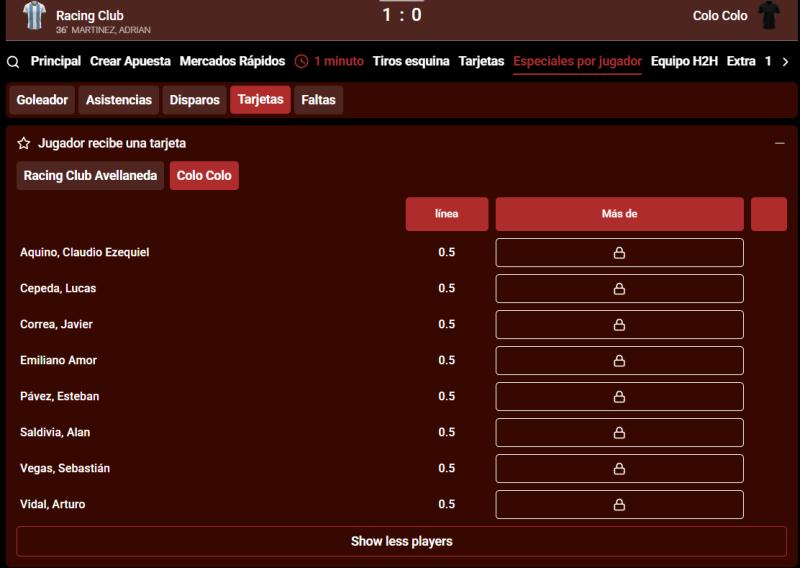Image resolution: width=800 pixels, height=568 pixels.
Task: Click the Racing Club jersey icon
Action: pos(34,15)
